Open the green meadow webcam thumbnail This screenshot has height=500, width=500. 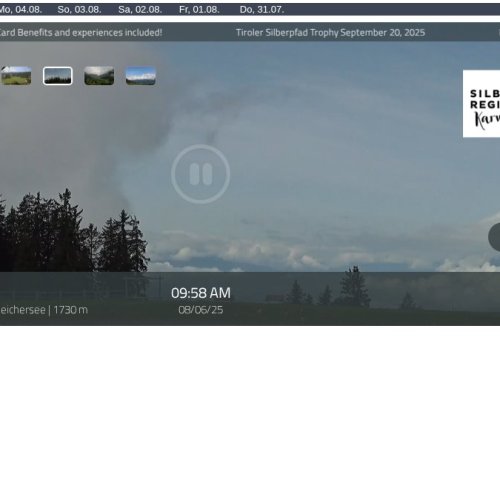click(16, 76)
